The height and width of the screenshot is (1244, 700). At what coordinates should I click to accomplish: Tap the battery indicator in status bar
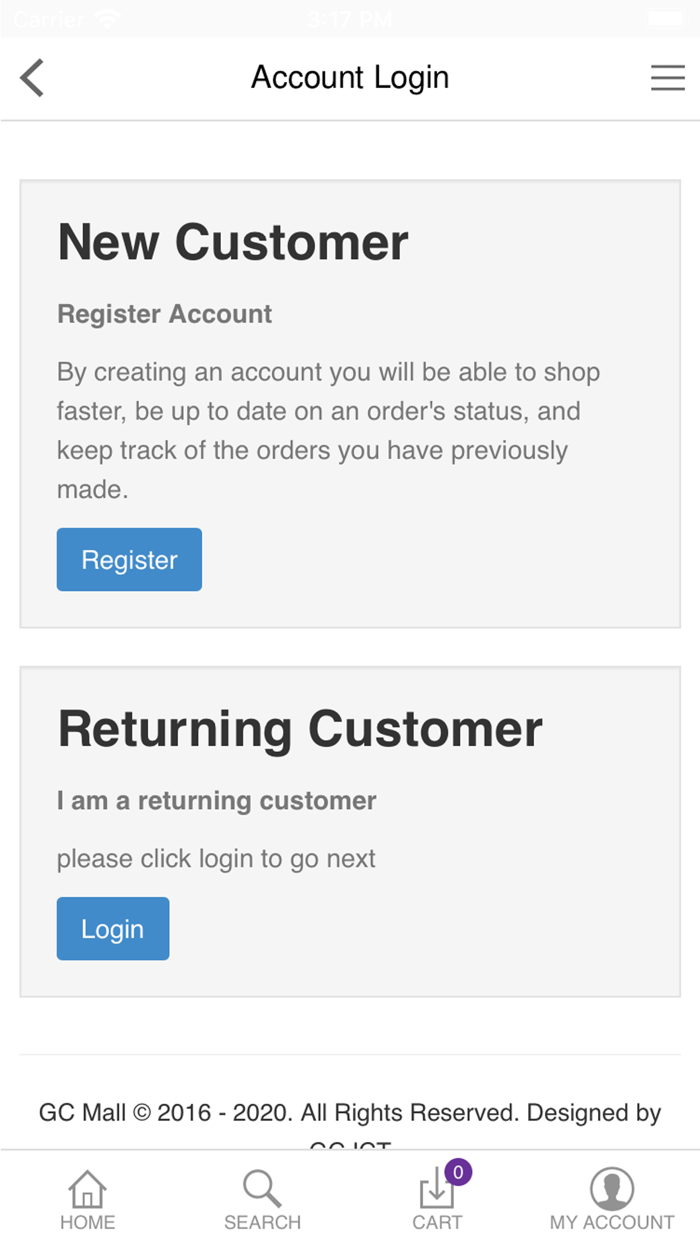tap(664, 18)
